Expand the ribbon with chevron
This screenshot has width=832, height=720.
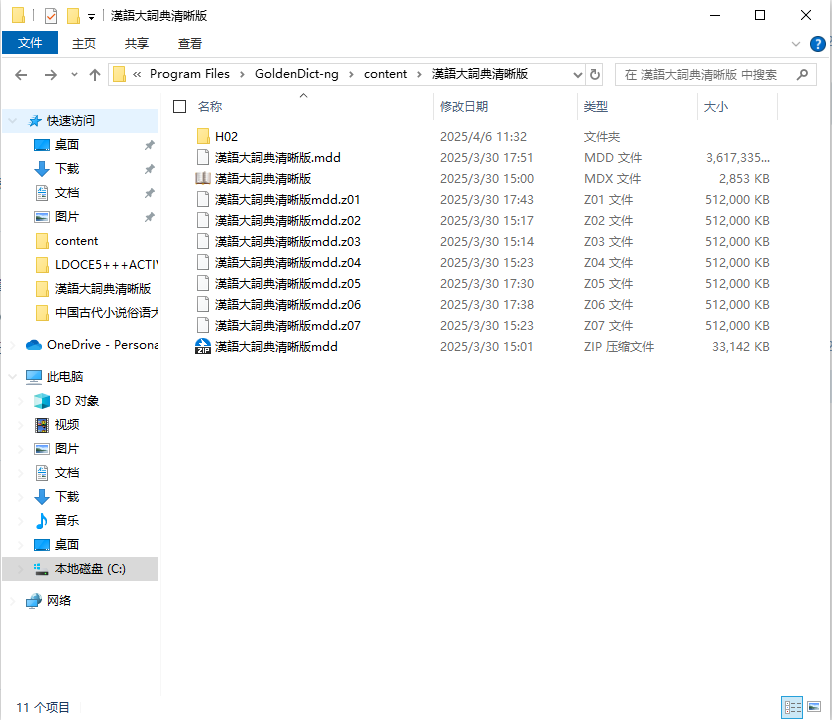point(795,44)
